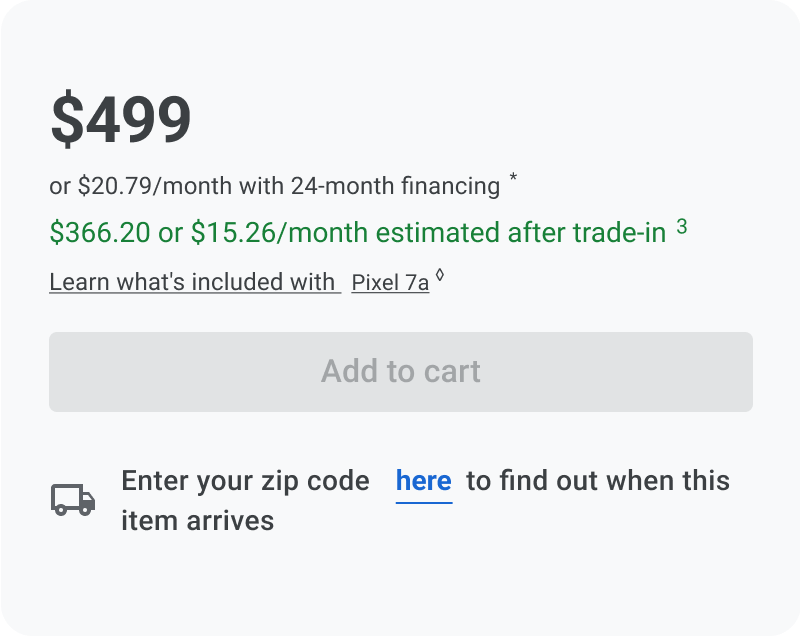Click the 'item arrives' text line
The width and height of the screenshot is (800, 636).
coord(197,521)
